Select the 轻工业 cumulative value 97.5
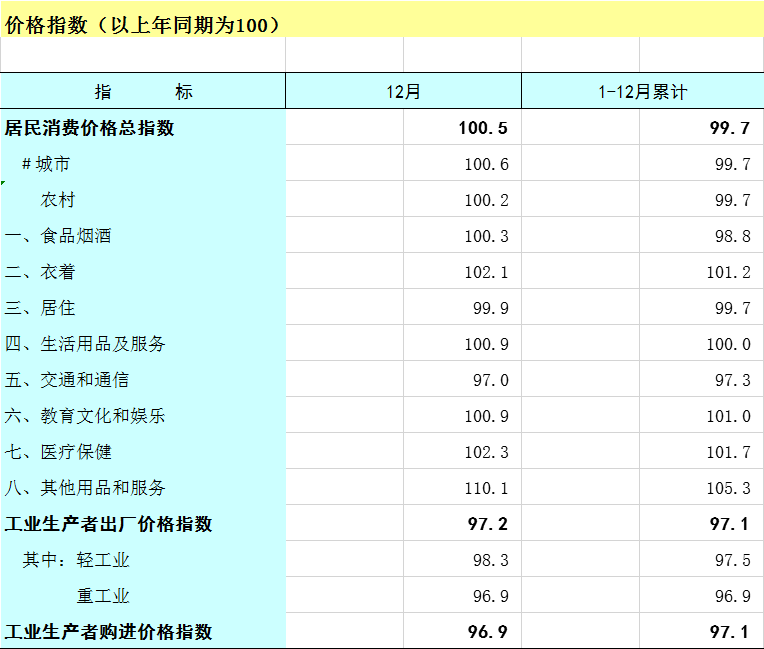 pyautogui.click(x=732, y=560)
